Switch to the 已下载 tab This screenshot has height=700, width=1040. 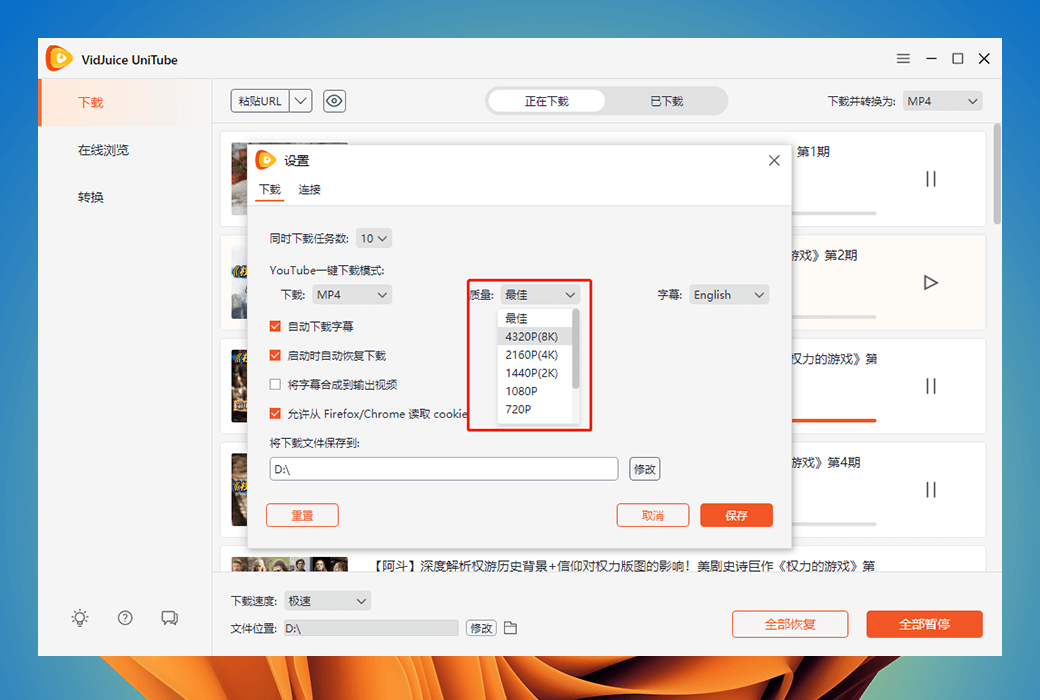667,101
